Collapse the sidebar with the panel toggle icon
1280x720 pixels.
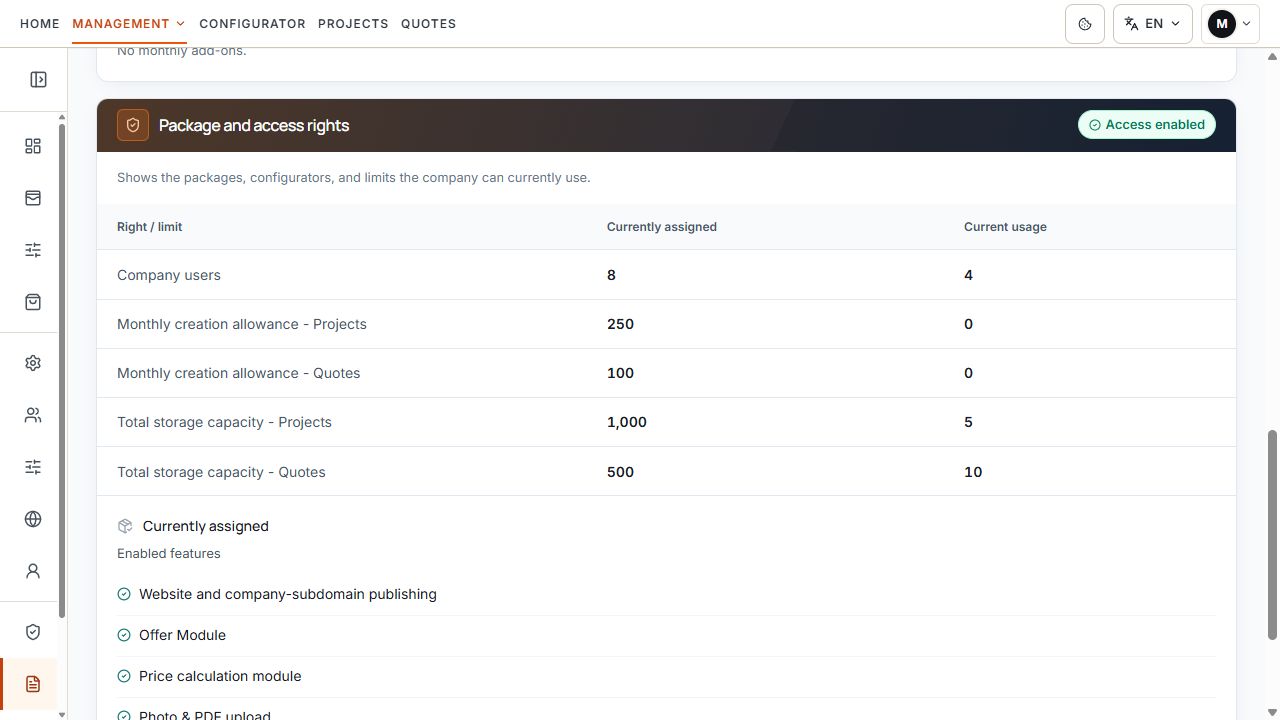tap(38, 79)
